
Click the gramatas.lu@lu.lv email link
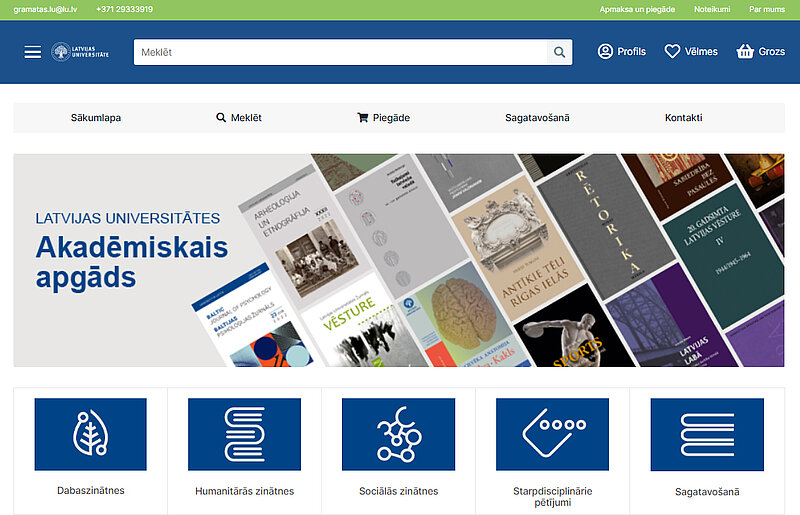(x=45, y=9)
